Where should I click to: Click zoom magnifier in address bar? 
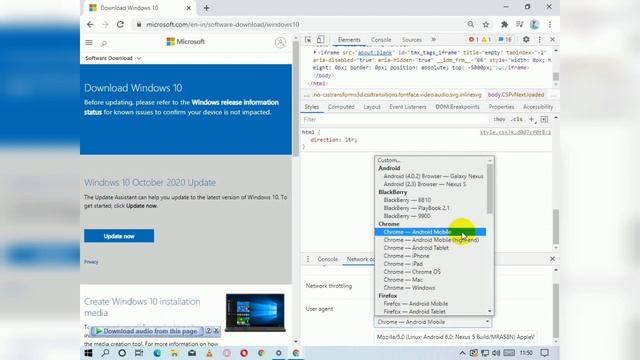tap(471, 24)
